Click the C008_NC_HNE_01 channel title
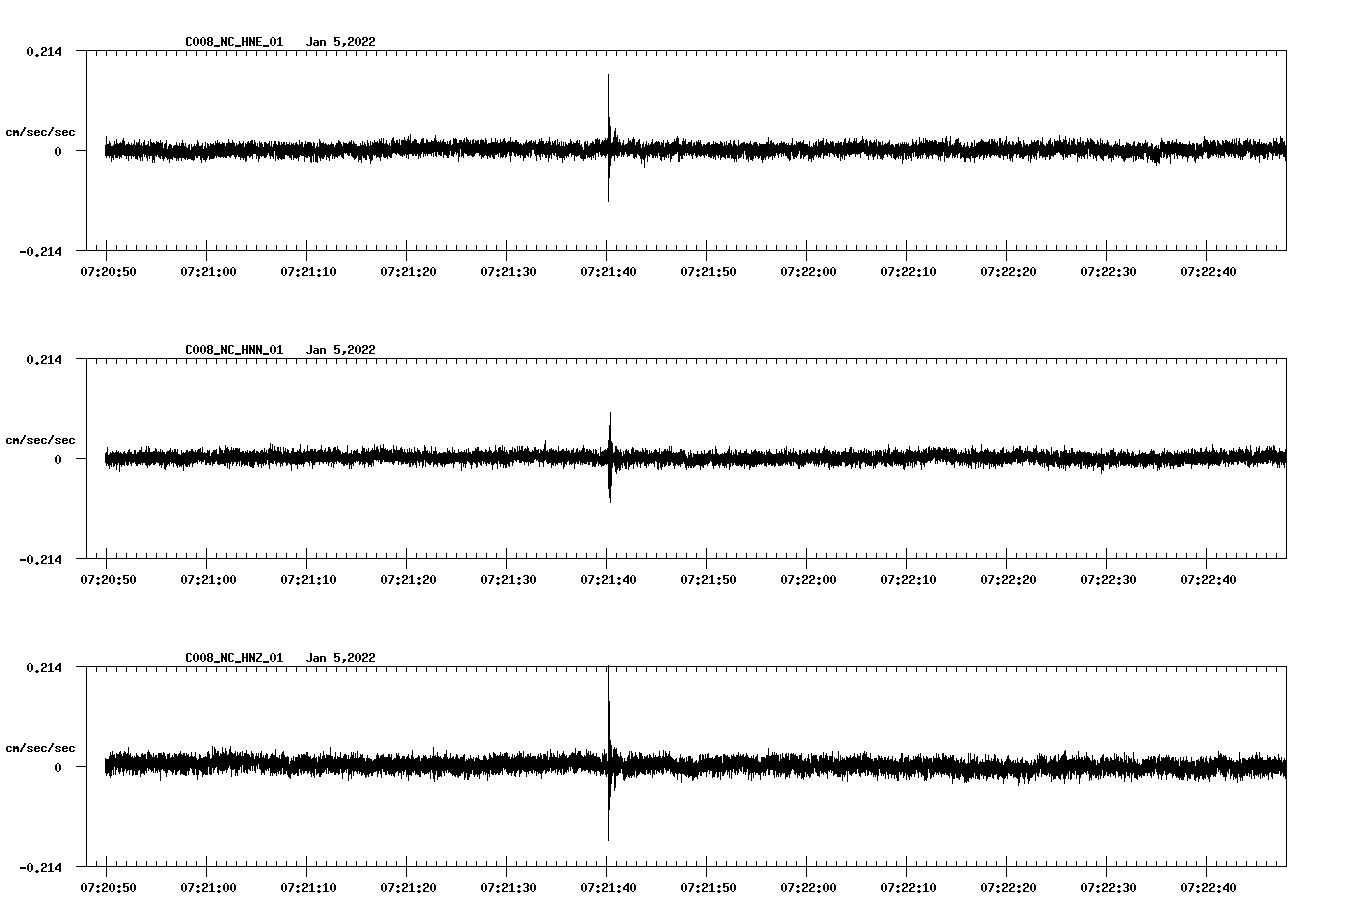The width and height of the screenshot is (1358, 924). pos(234,42)
